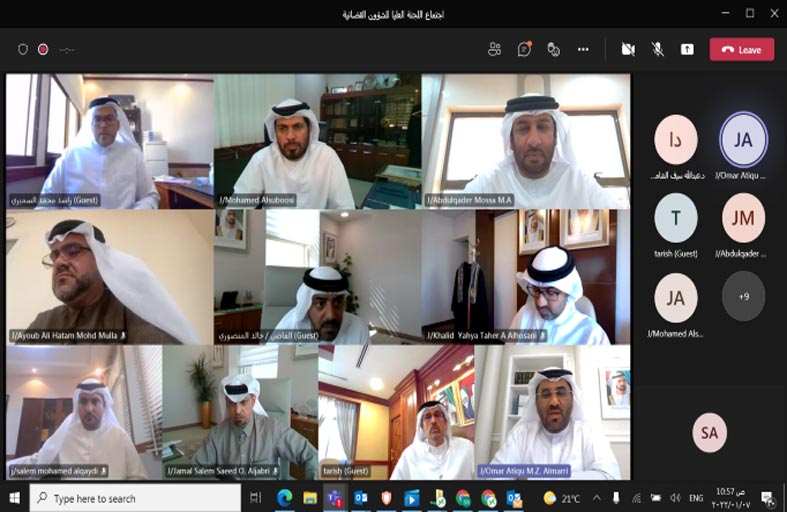Open the 21°C weather widget
787x512 pixels.
(x=562, y=497)
